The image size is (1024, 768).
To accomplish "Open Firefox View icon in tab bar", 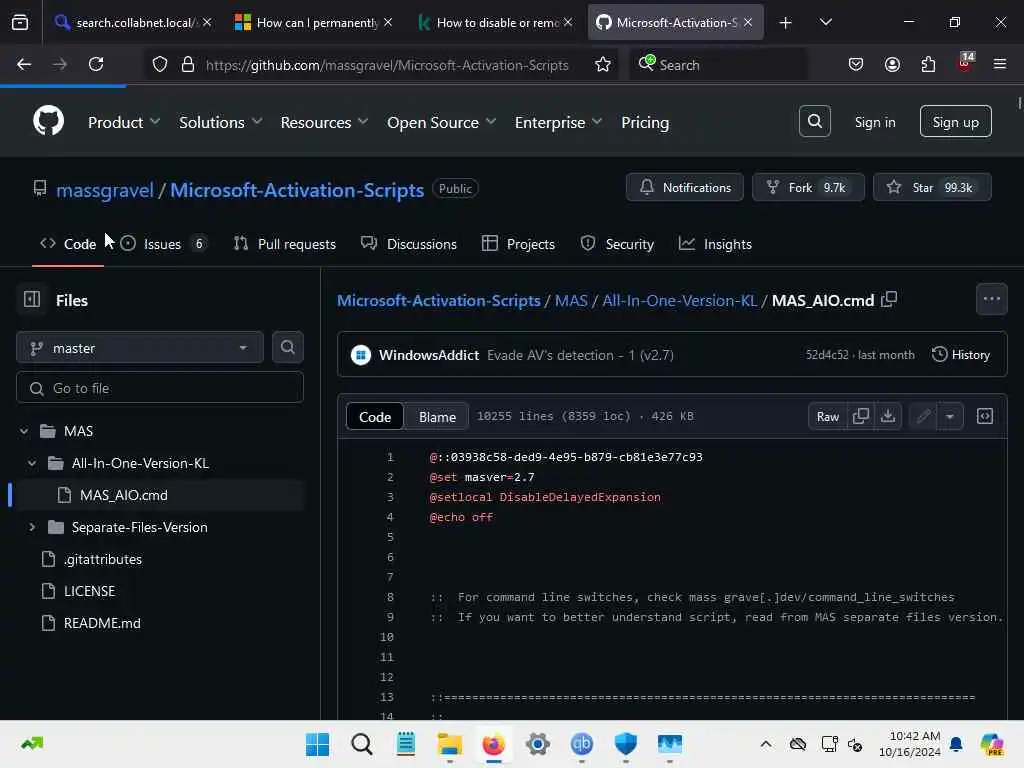I will coord(20,23).
